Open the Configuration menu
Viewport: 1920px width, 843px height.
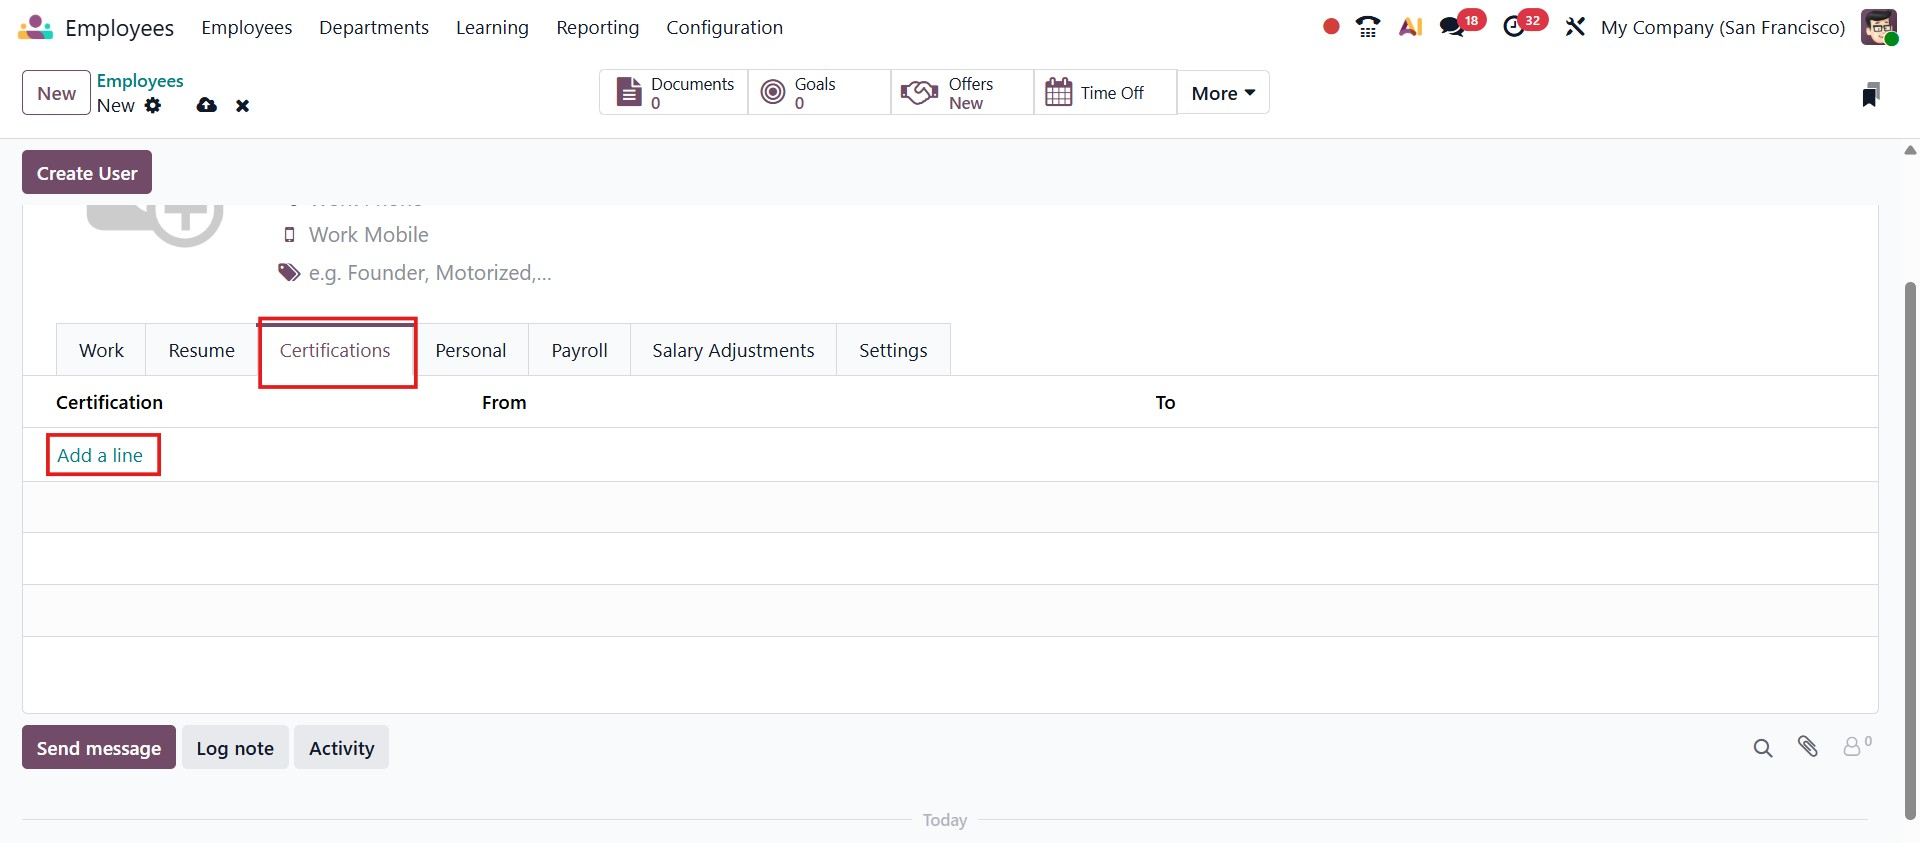coord(725,27)
